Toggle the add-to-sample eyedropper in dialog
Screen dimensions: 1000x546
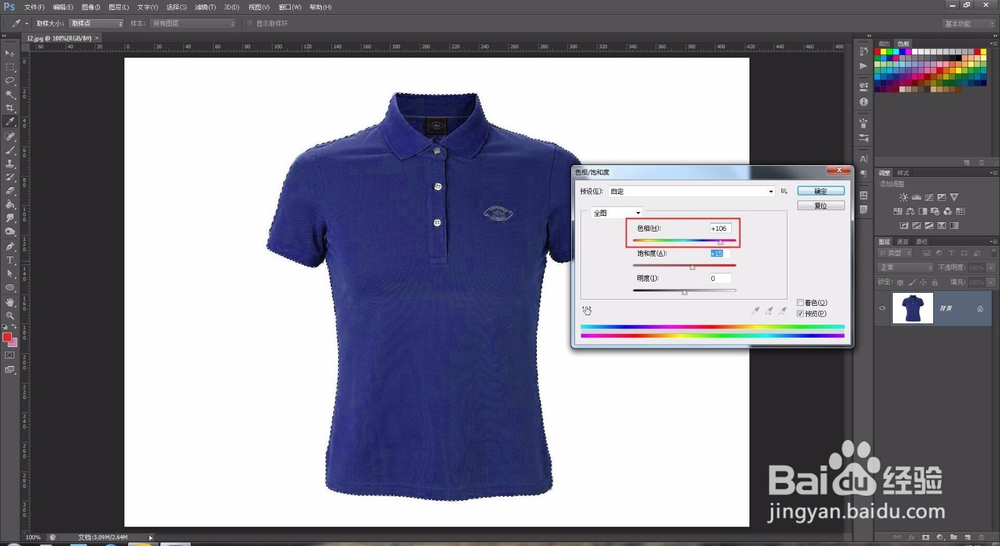coord(769,311)
